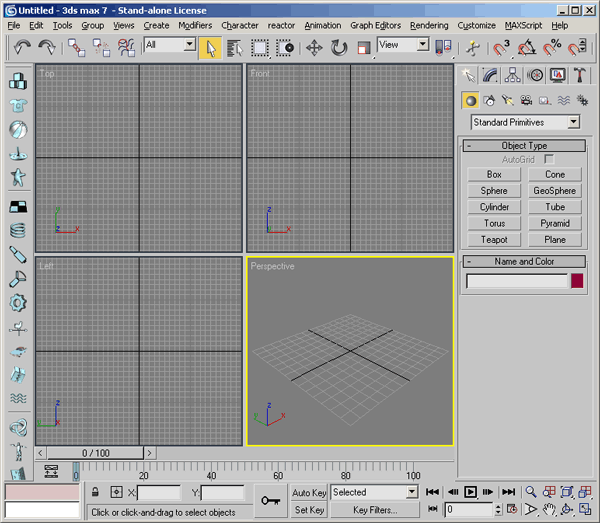Open the All selection filter dropdown
The height and width of the screenshot is (523, 600).
click(x=169, y=45)
